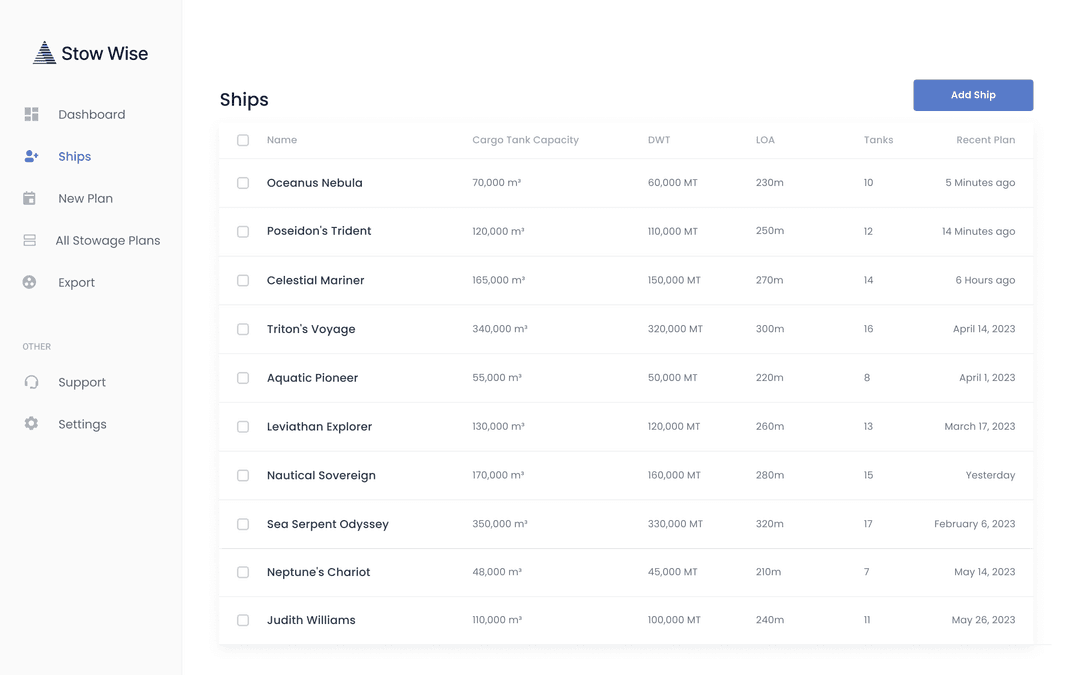Tick the Judith Williams row checkbox
1080x675 pixels.
click(243, 620)
